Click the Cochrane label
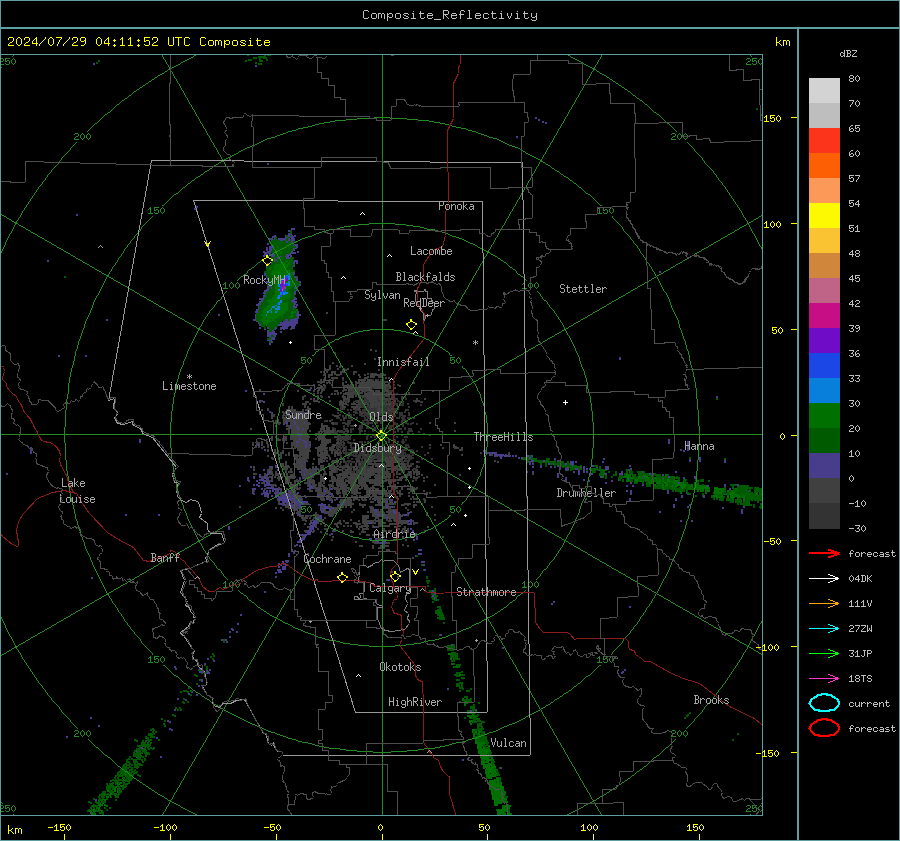This screenshot has width=900, height=841. (x=327, y=559)
